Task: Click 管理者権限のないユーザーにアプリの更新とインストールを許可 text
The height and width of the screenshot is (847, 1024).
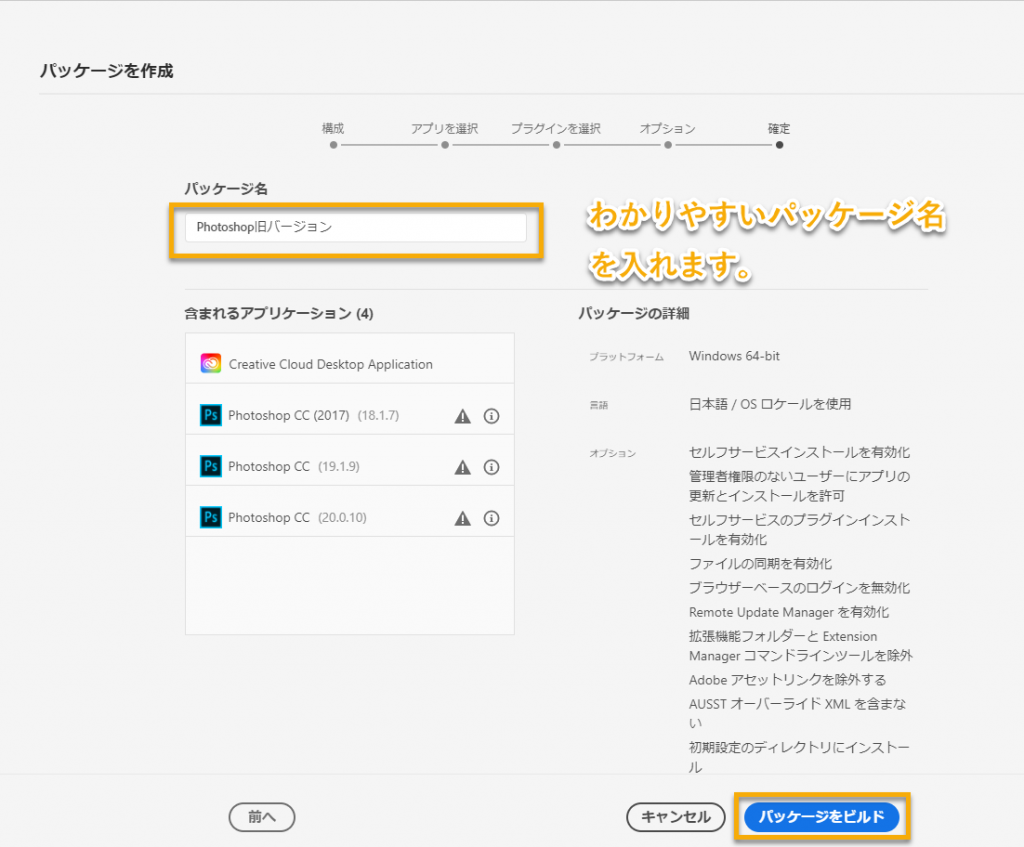Action: tap(799, 486)
